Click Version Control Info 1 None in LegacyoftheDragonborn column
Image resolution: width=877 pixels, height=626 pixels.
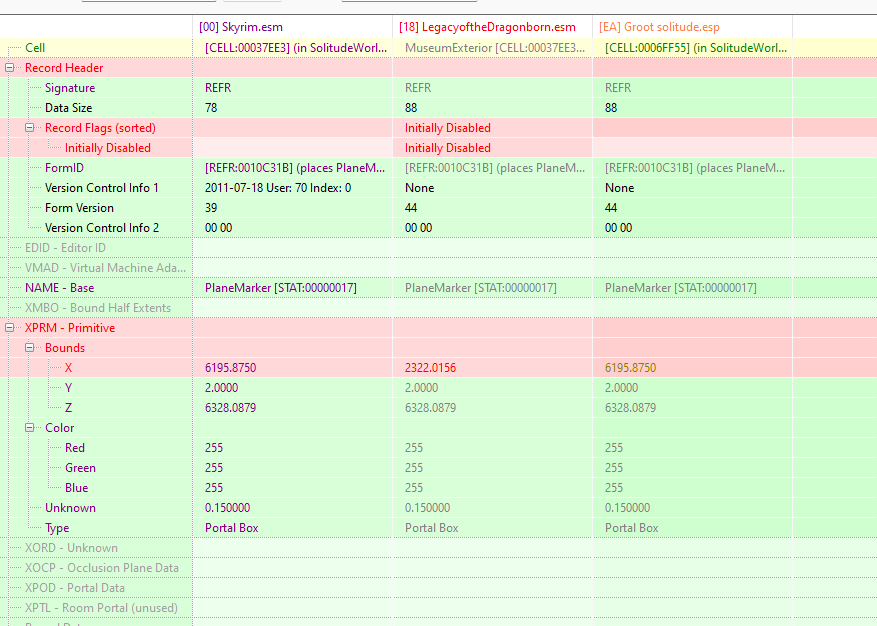[419, 188]
